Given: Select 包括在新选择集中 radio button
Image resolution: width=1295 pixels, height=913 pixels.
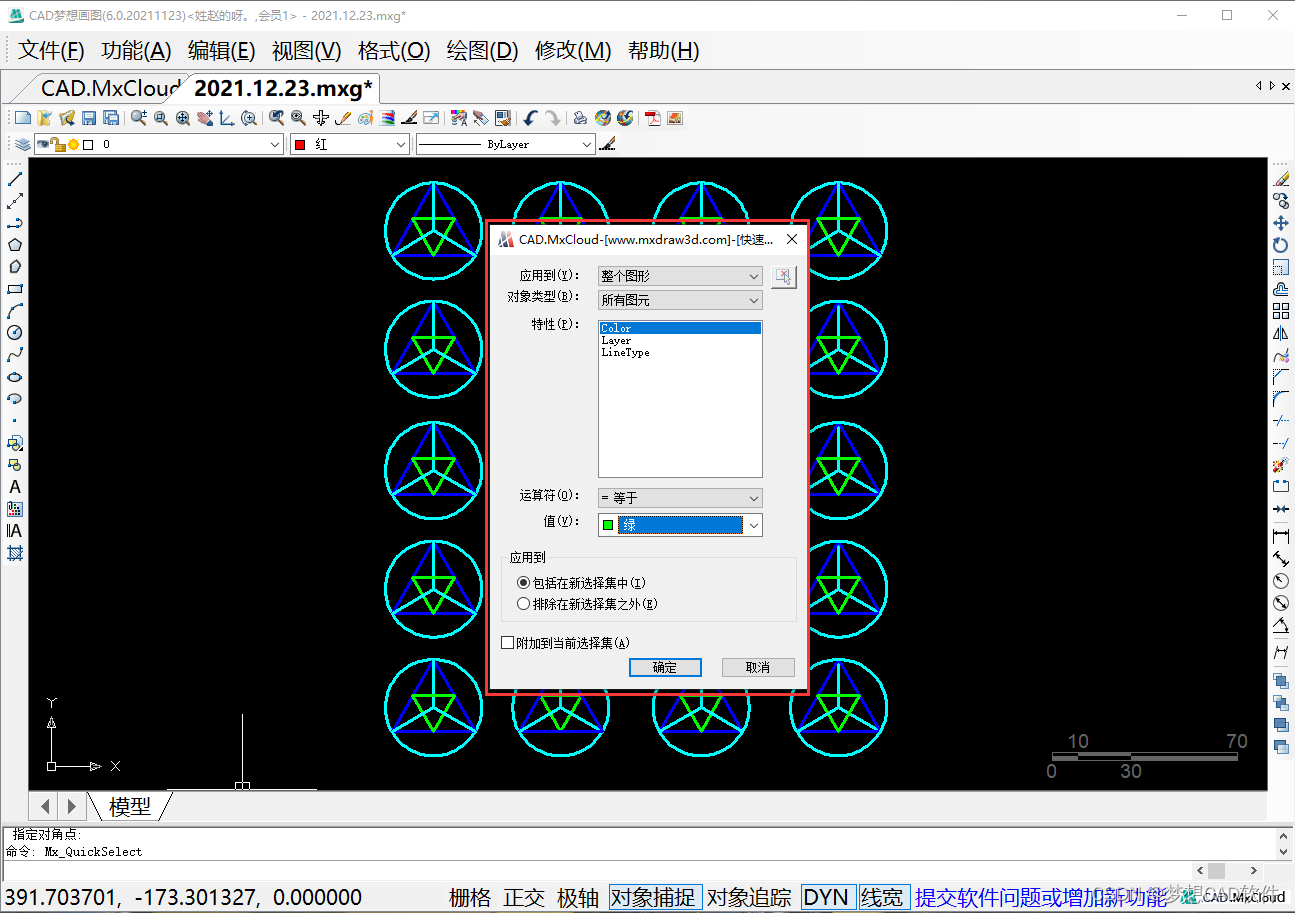Looking at the screenshot, I should 523,582.
